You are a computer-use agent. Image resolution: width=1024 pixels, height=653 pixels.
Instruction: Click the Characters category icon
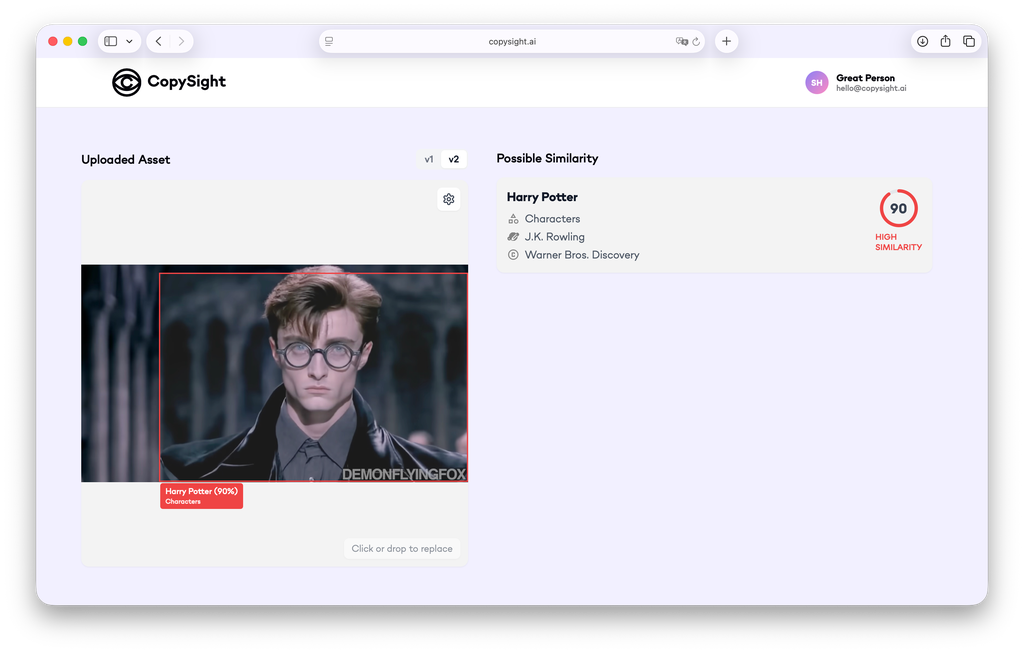click(x=513, y=219)
